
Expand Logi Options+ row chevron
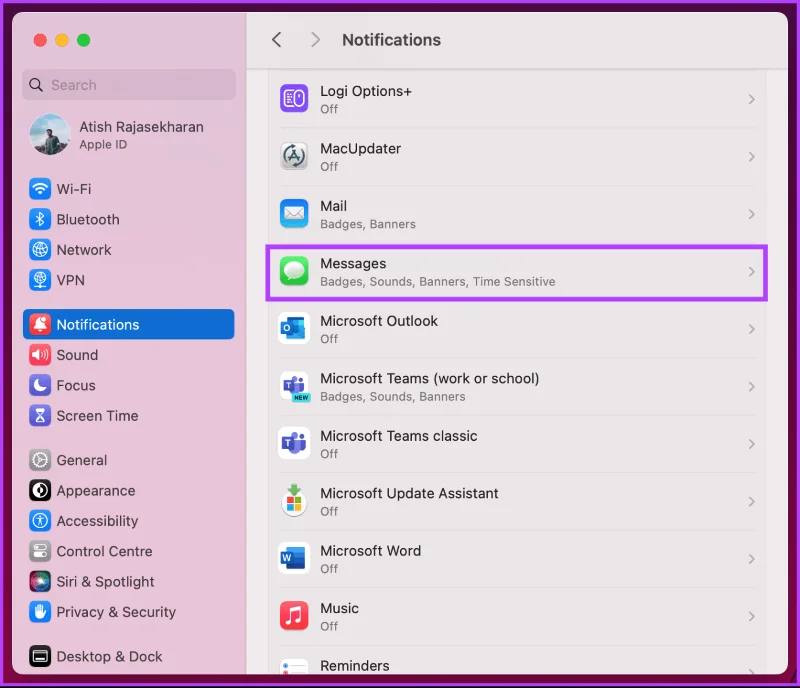pyautogui.click(x=752, y=99)
